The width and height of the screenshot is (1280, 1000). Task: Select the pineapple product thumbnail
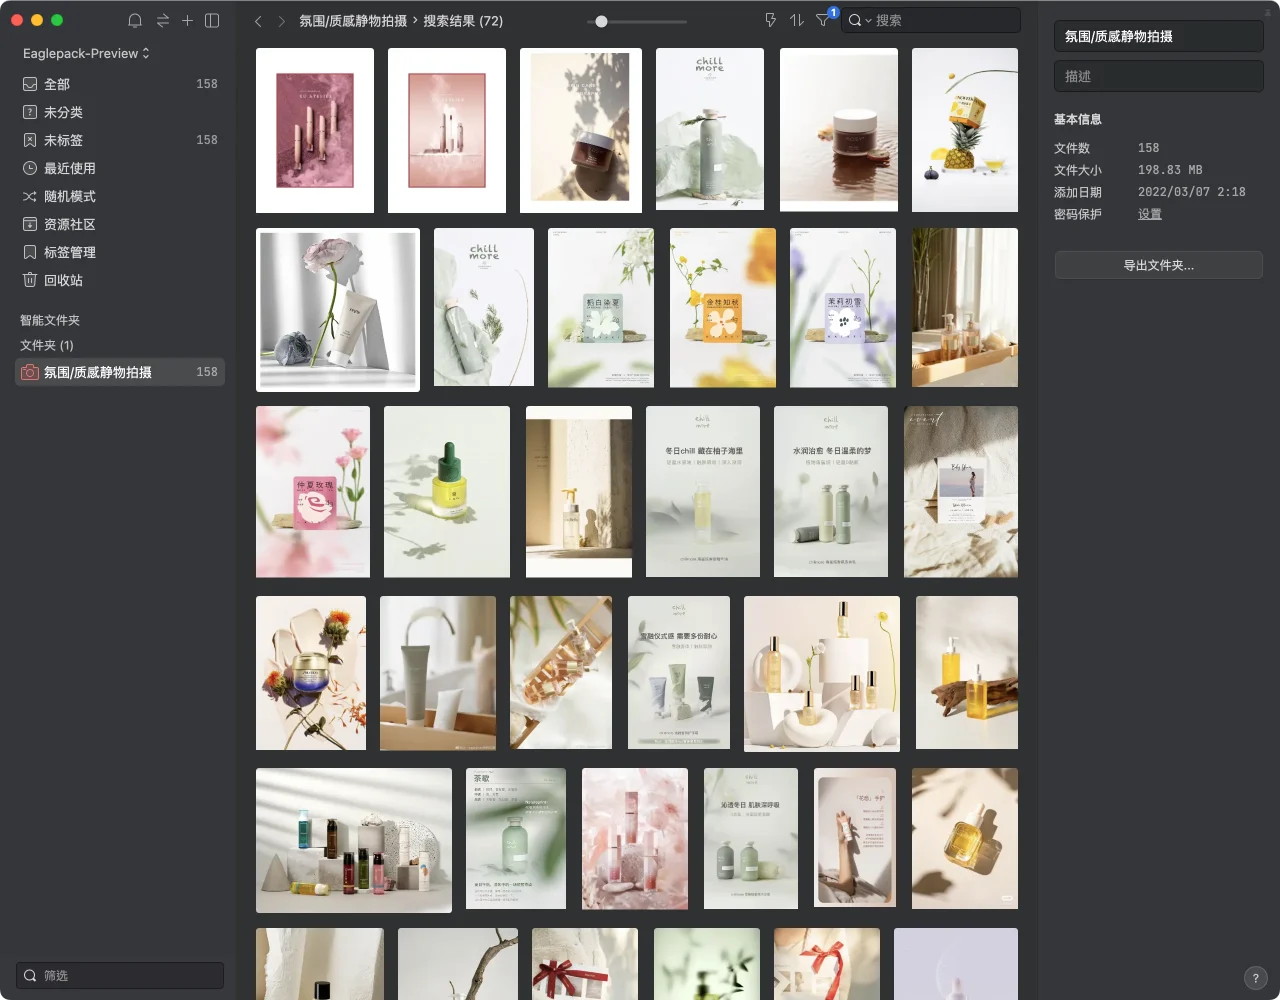point(965,130)
